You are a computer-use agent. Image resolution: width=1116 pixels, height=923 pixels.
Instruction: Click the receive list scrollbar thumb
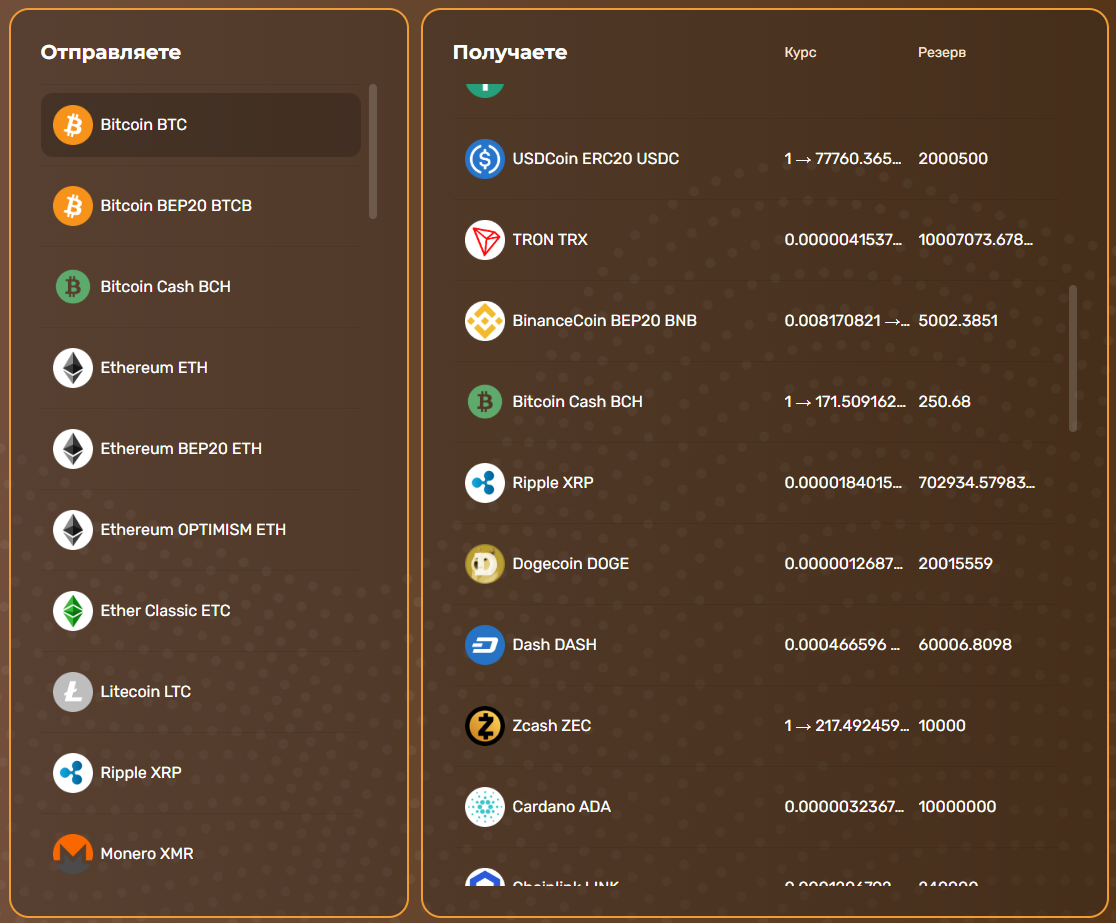click(x=1073, y=359)
